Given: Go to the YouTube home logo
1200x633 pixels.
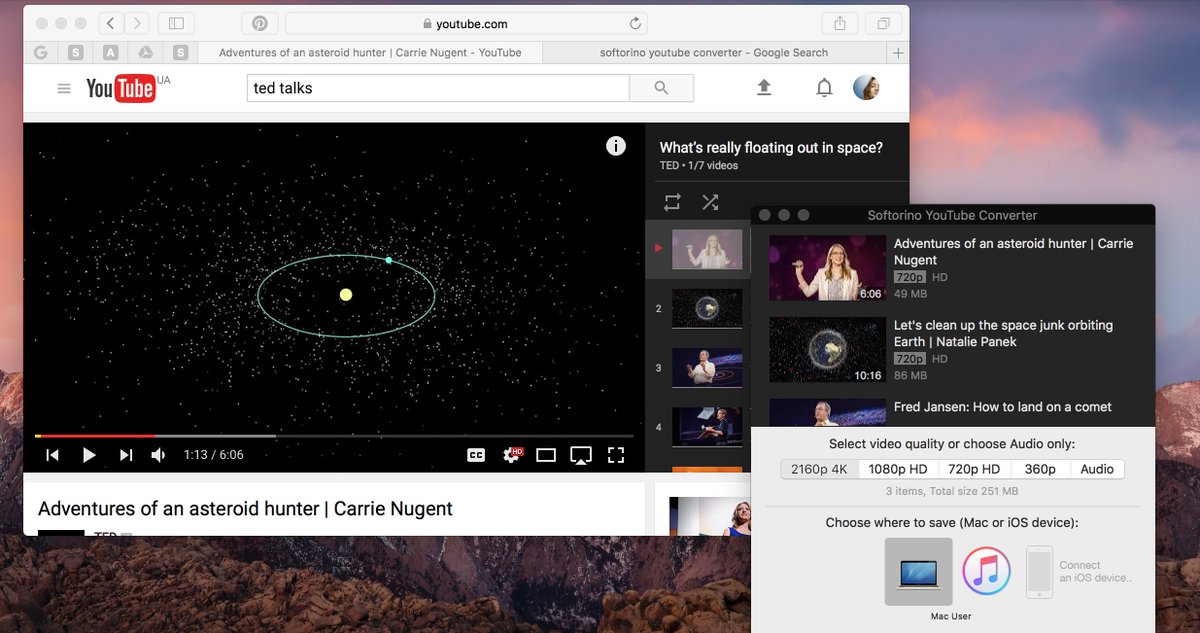Looking at the screenshot, I should point(120,88).
